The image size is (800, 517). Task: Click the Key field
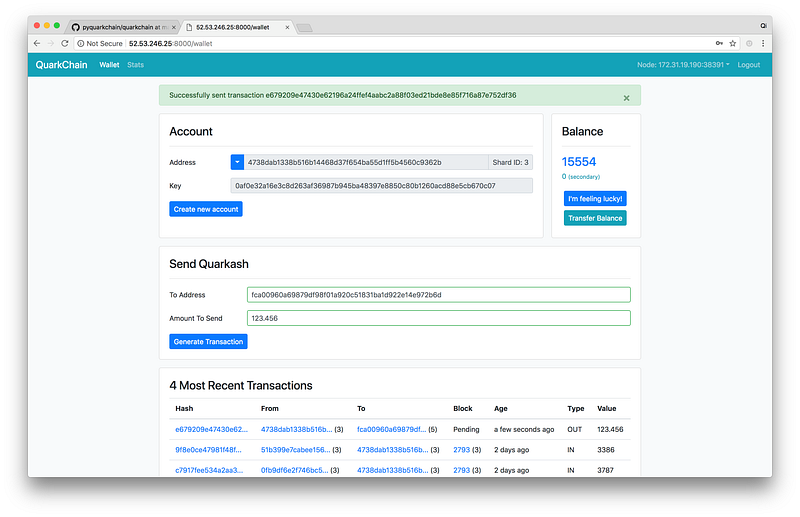pos(382,186)
